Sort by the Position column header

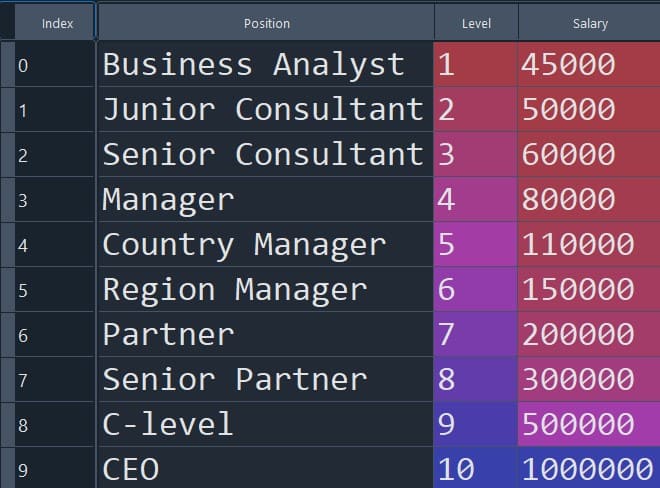tap(266, 23)
